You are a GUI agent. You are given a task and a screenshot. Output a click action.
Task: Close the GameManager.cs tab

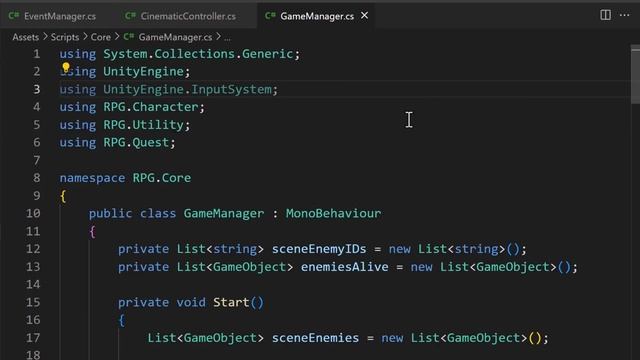tap(364, 16)
